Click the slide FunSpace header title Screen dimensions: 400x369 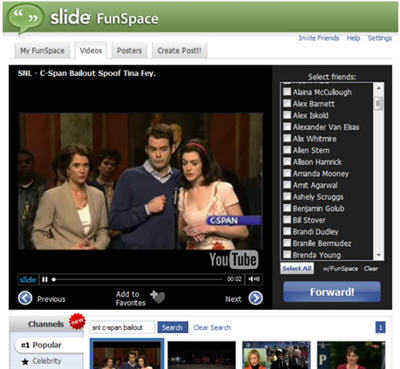coord(104,18)
